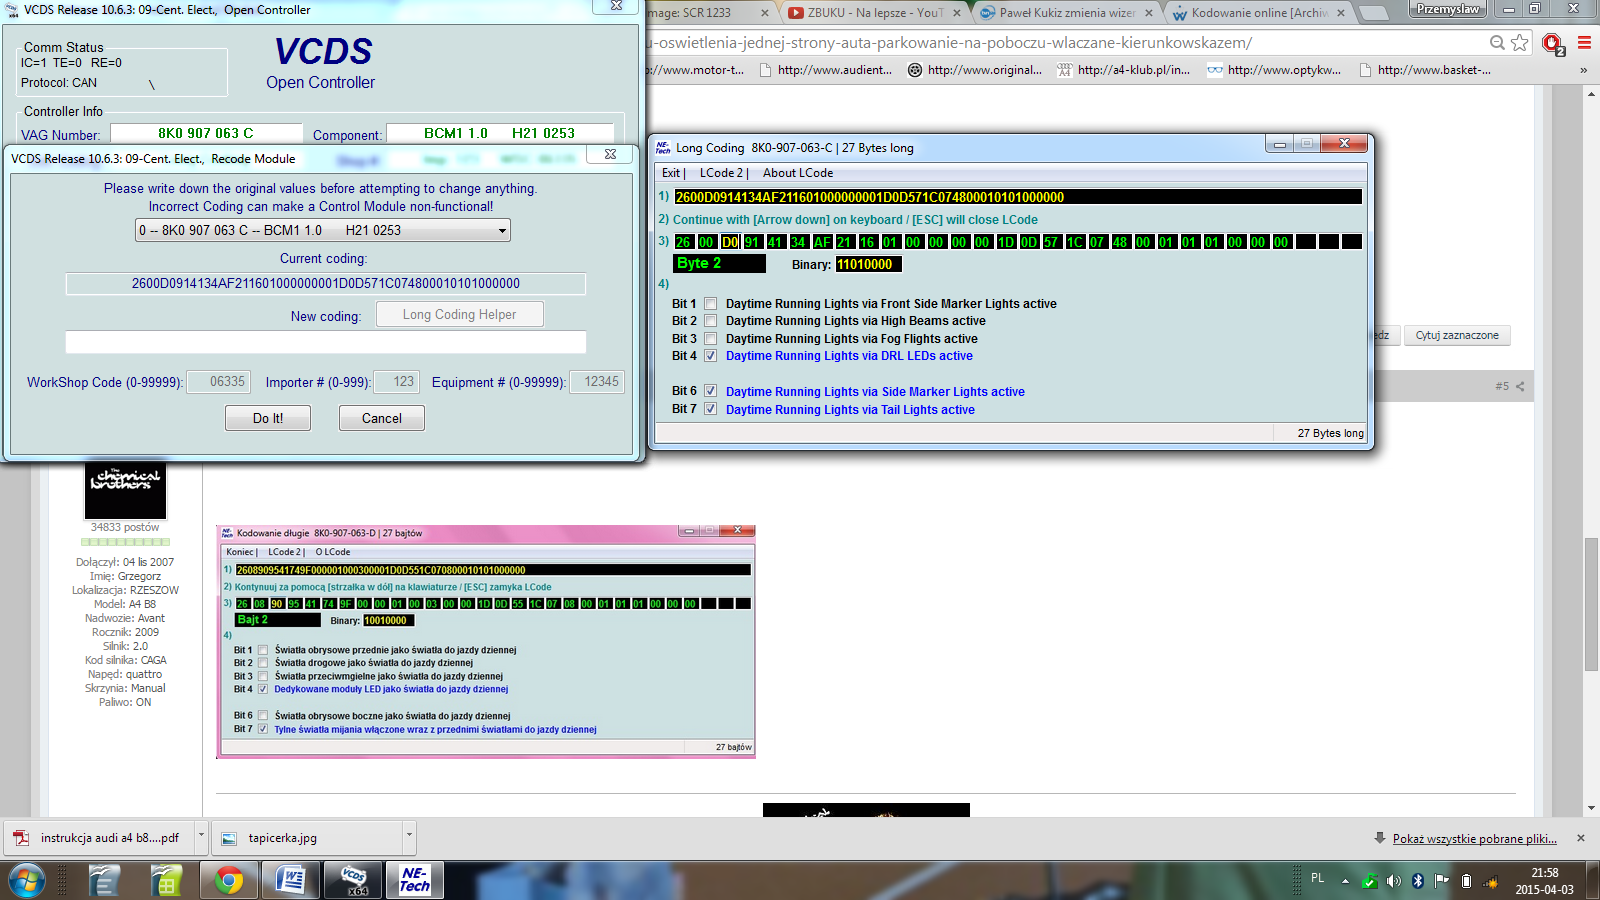This screenshot has width=1600, height=900.
Task: Click NE-Tech icon in Long Coding title bar
Action: [663, 147]
